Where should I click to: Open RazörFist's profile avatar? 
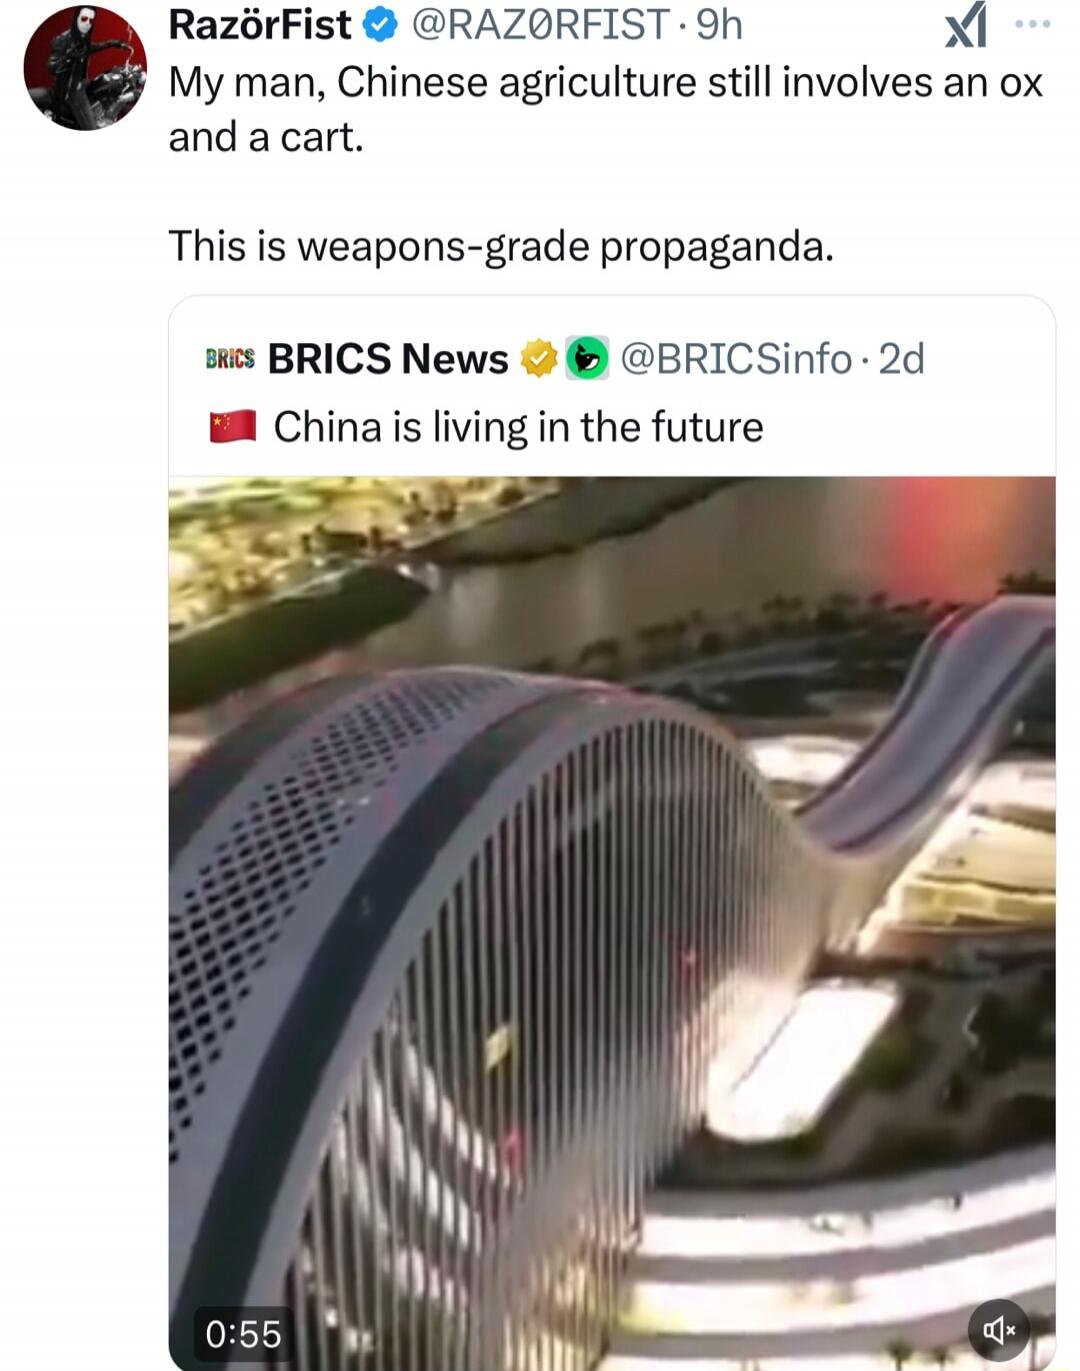coord(85,68)
